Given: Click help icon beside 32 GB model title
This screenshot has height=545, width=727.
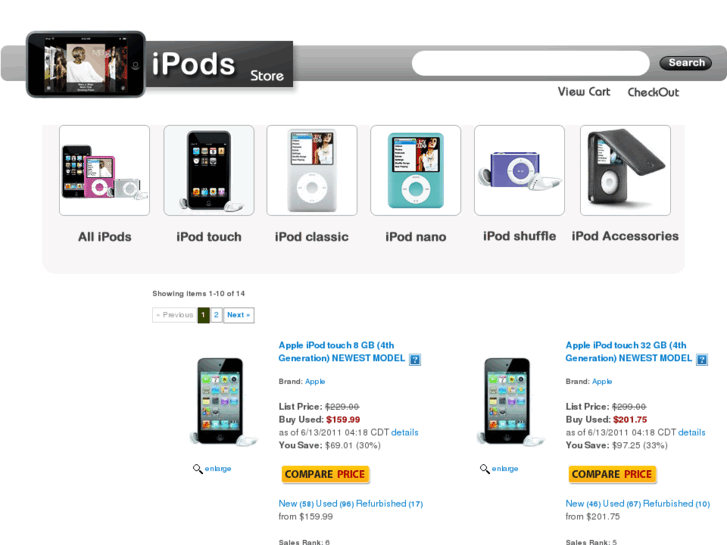Looking at the screenshot, I should pyautogui.click(x=702, y=360).
